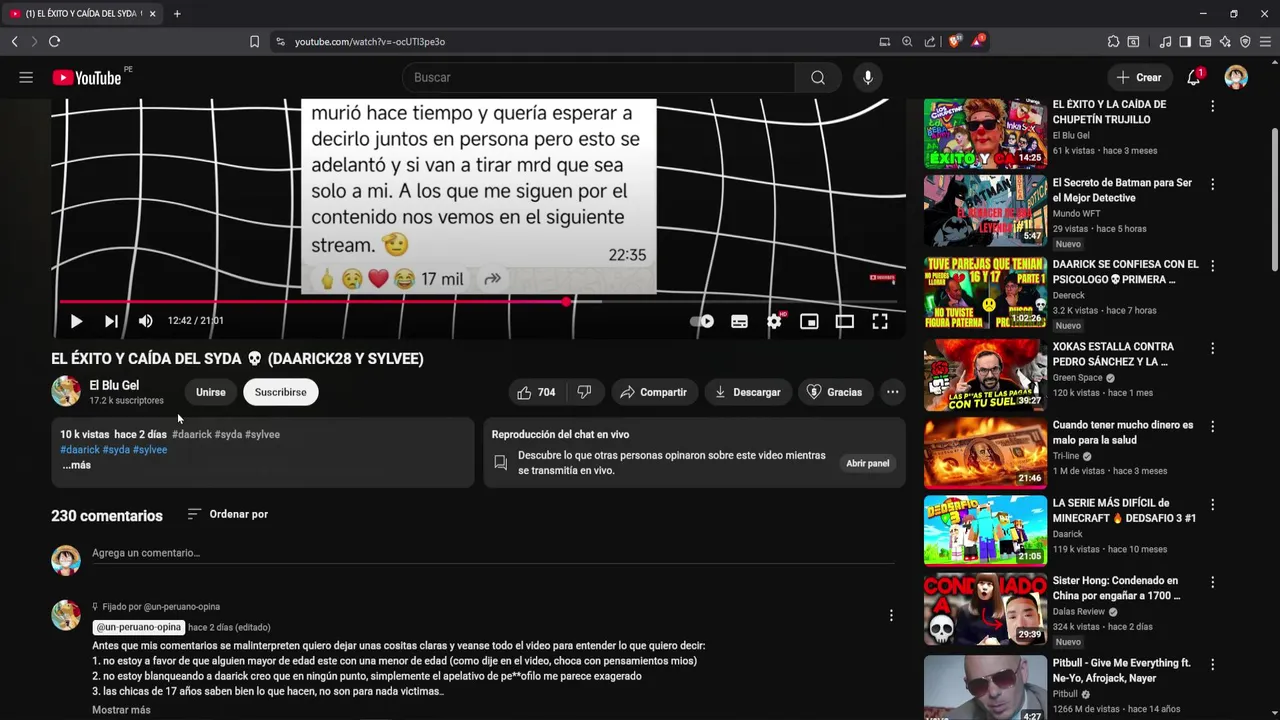Open the YouTube guide hamburger menu
The width and height of the screenshot is (1280, 720).
pos(26,77)
